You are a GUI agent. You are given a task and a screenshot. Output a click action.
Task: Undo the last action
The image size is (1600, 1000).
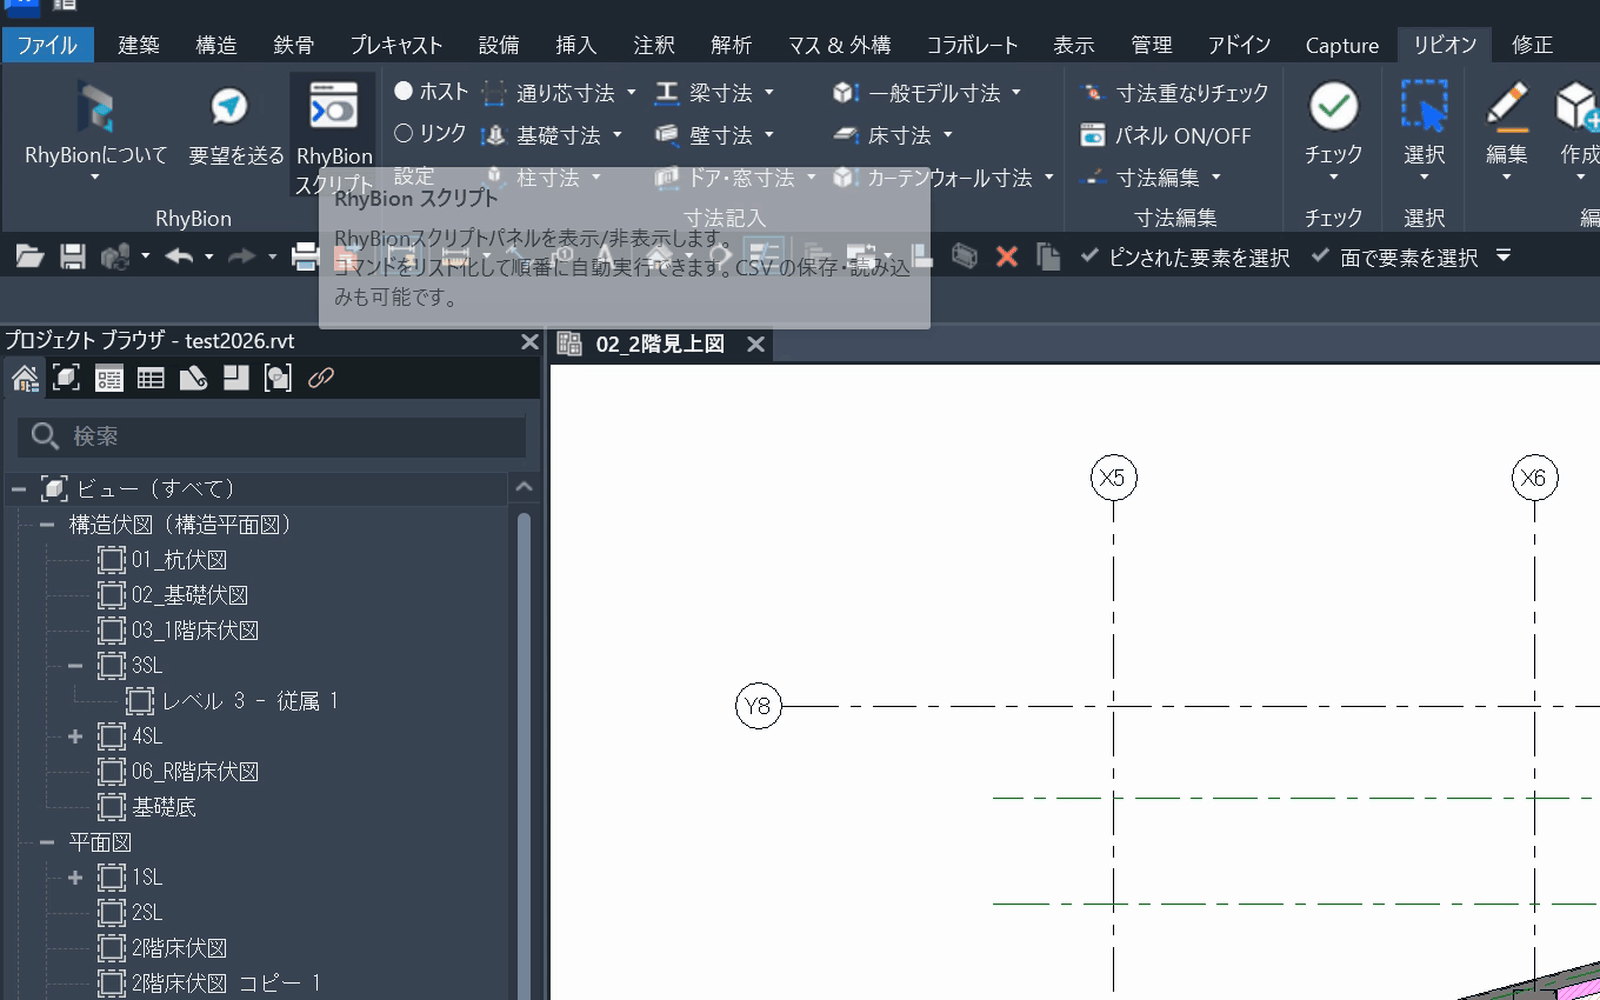(179, 257)
